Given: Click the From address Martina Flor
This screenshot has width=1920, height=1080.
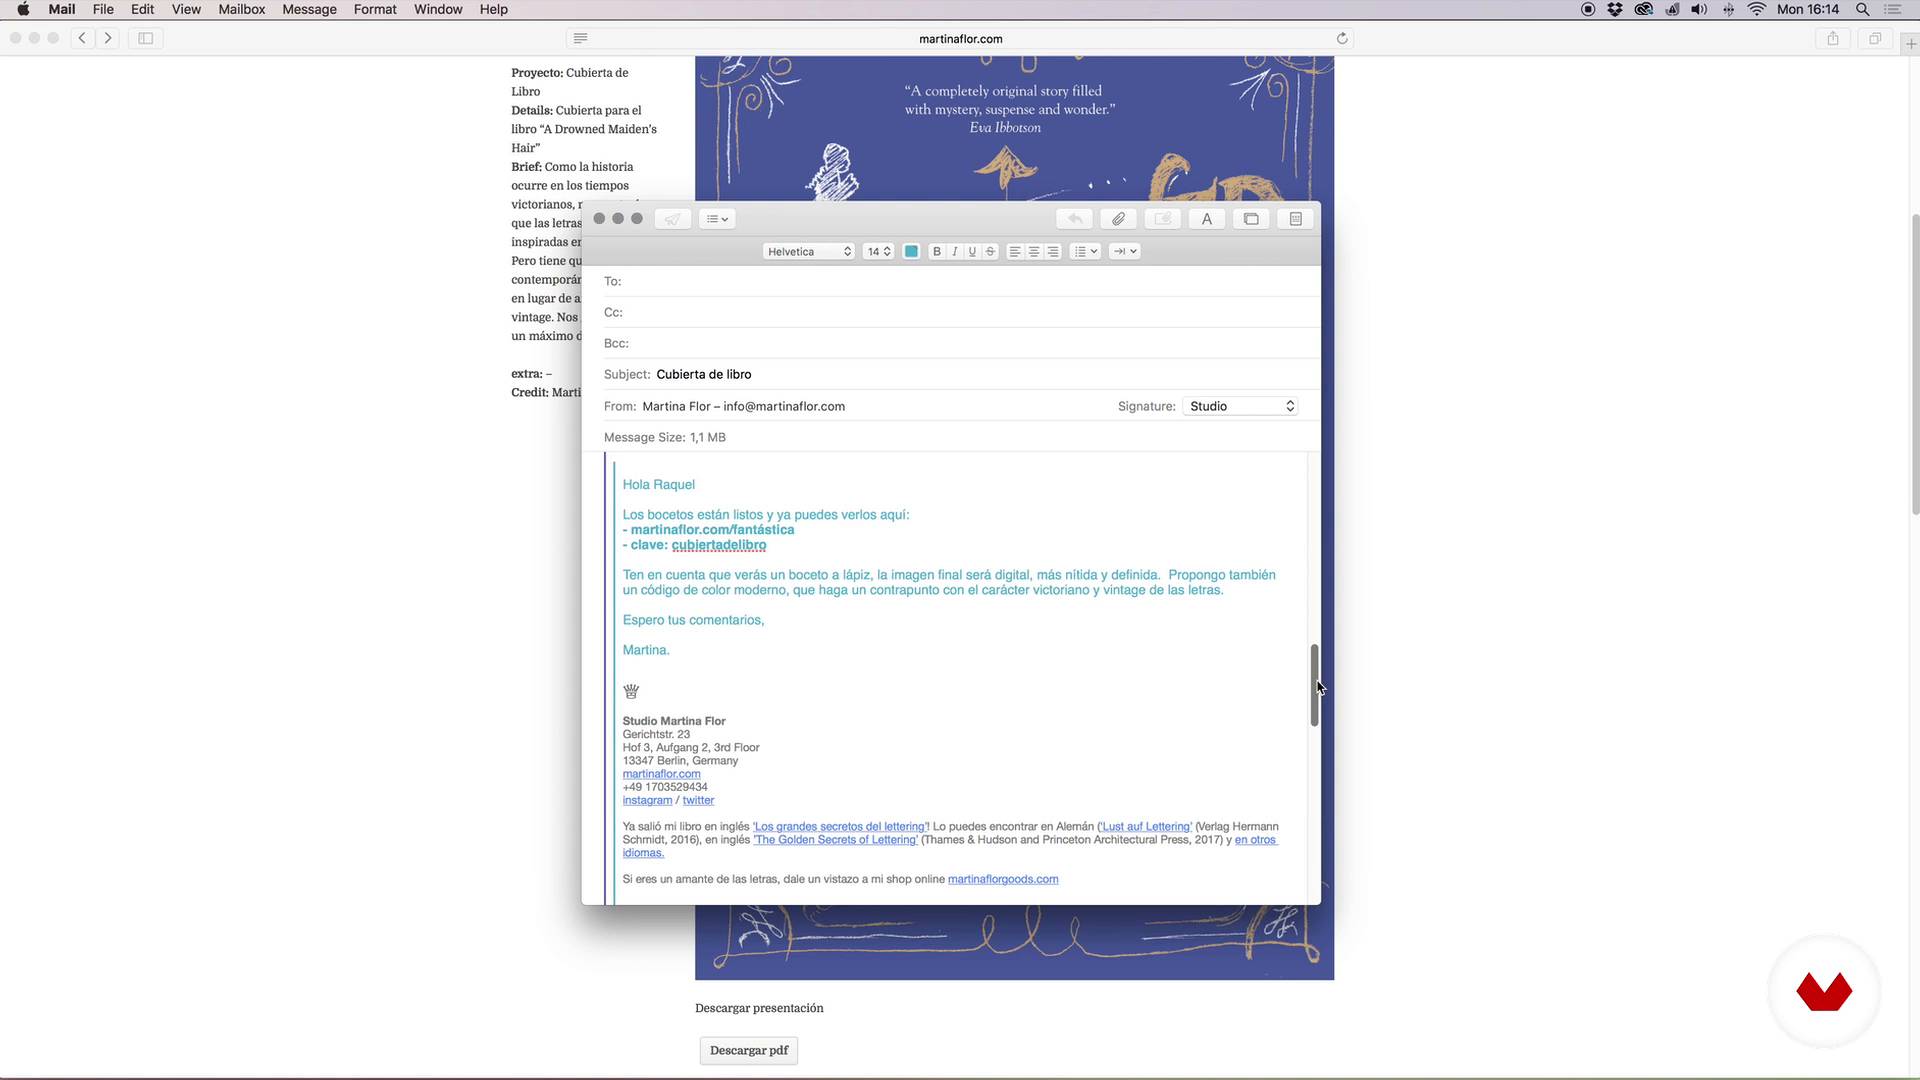Looking at the screenshot, I should (x=743, y=406).
